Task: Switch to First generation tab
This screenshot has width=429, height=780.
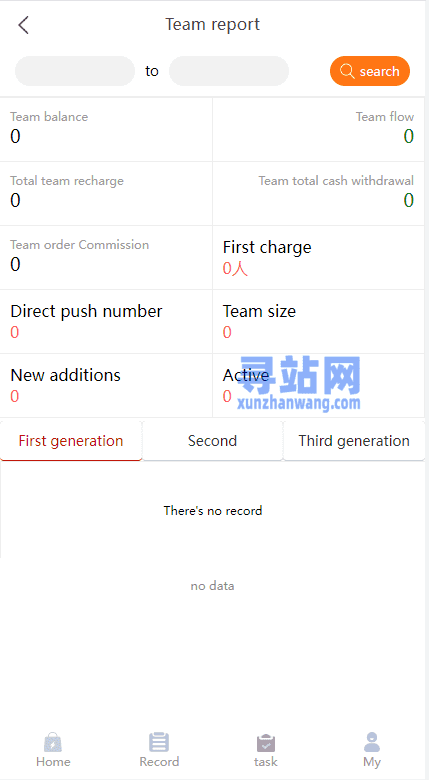Action: coord(71,441)
